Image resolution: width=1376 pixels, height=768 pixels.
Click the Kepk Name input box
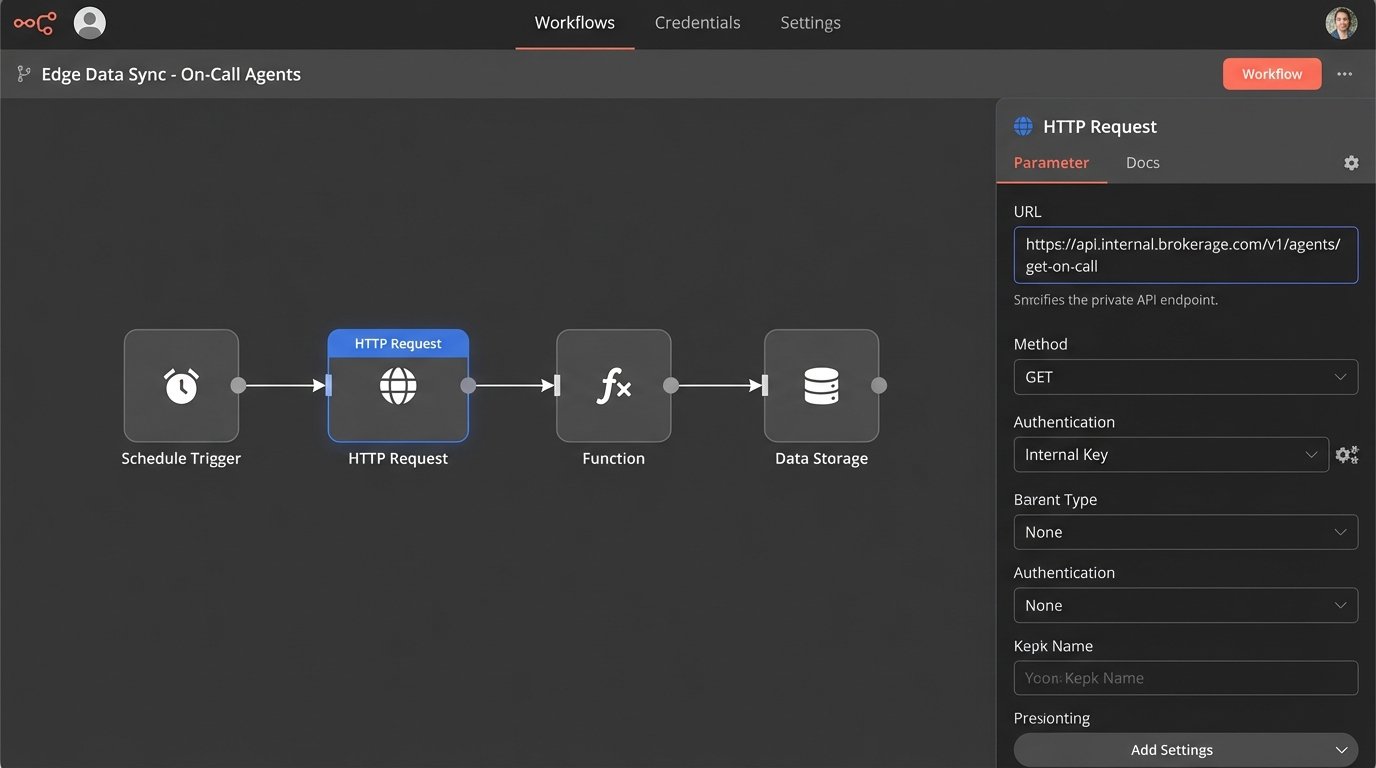point(1185,678)
